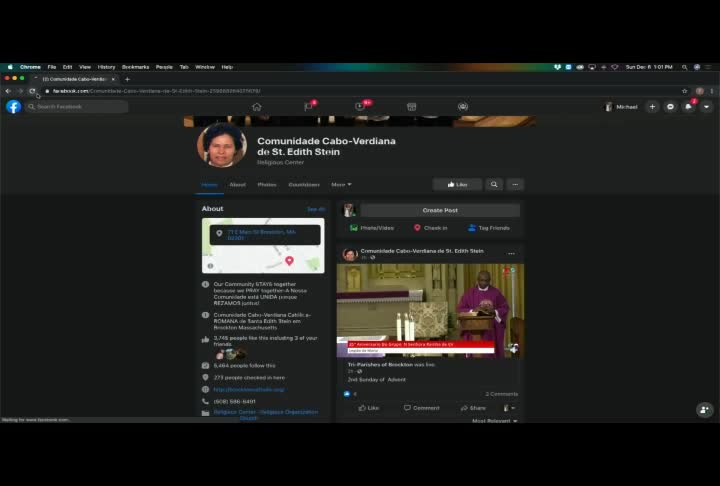Viewport: 720px width, 486px height.
Task: Expand the Most Relevant comments sort
Action: click(x=495, y=420)
